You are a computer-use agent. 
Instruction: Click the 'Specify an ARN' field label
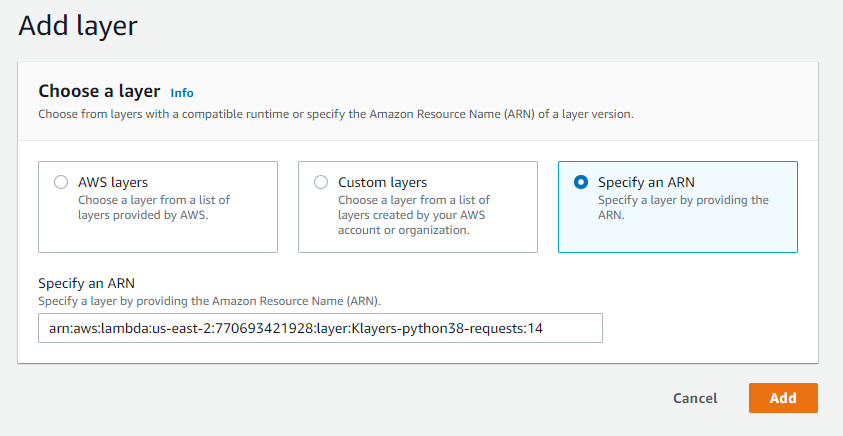pos(86,284)
